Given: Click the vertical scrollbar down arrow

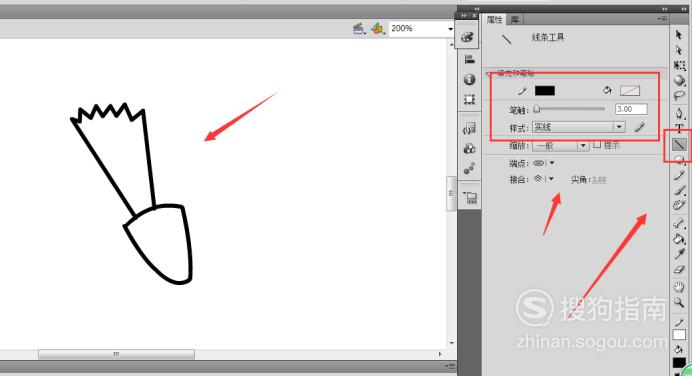Looking at the screenshot, I should tap(451, 342).
